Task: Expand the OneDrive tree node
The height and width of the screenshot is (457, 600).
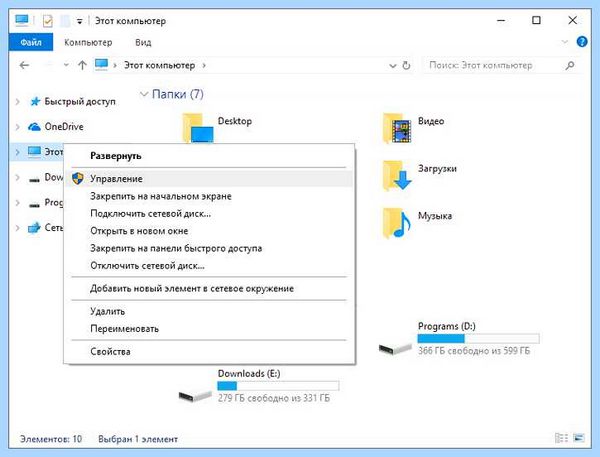Action: coord(18,127)
